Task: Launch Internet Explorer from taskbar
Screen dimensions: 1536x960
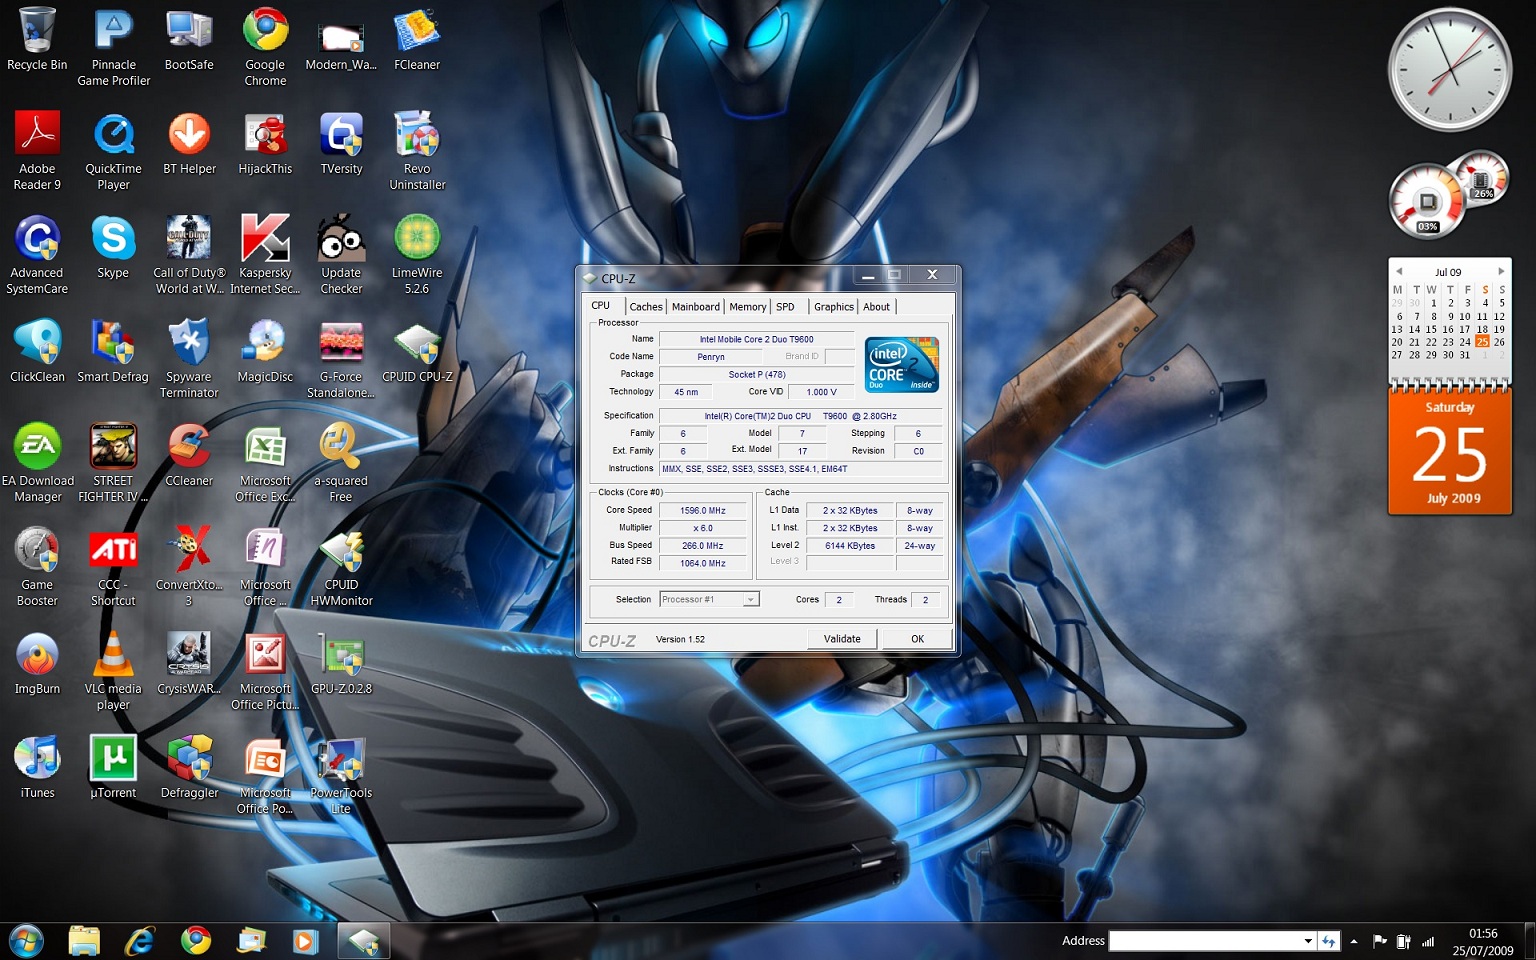Action: click(139, 941)
